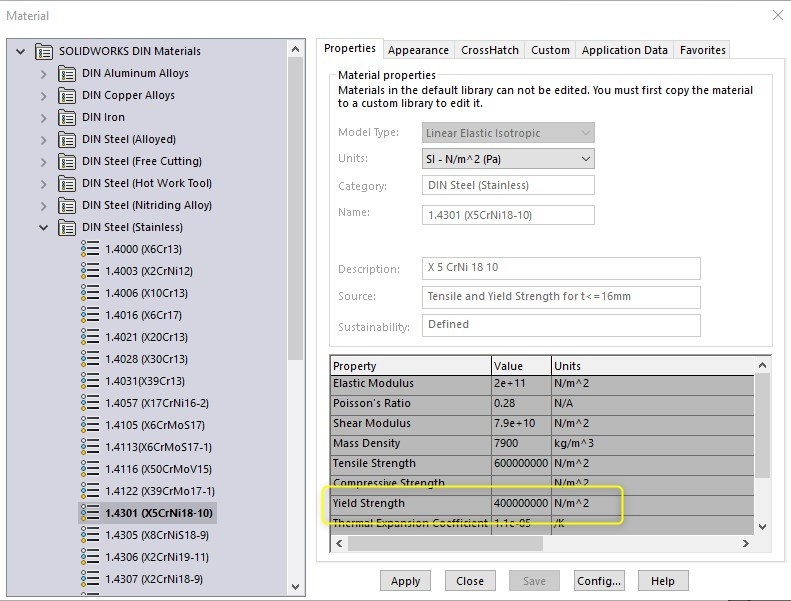The width and height of the screenshot is (791, 601).
Task: Click the material tree scroll-down arrow
Action: (x=296, y=586)
